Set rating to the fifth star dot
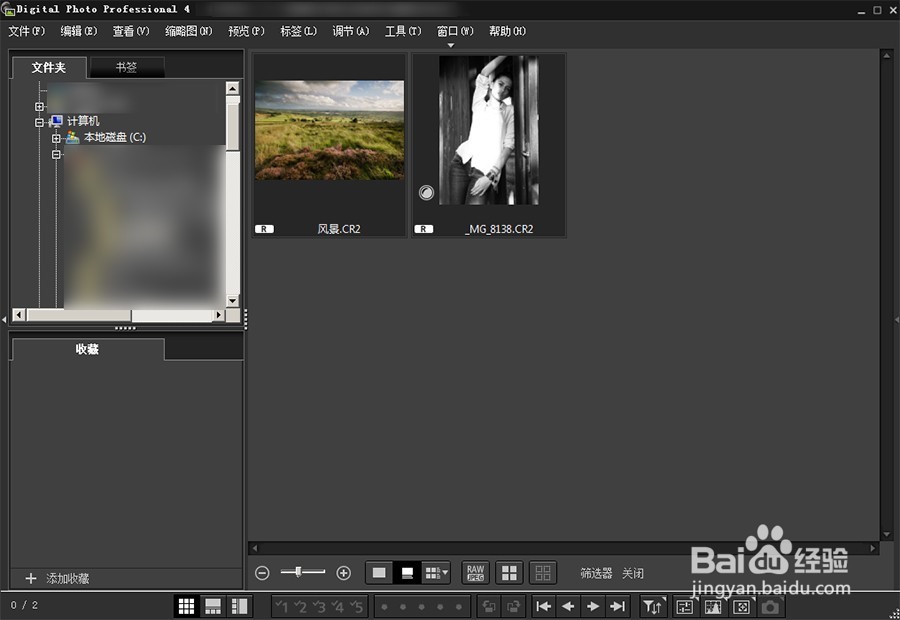The height and width of the screenshot is (620, 900). pyautogui.click(x=459, y=607)
